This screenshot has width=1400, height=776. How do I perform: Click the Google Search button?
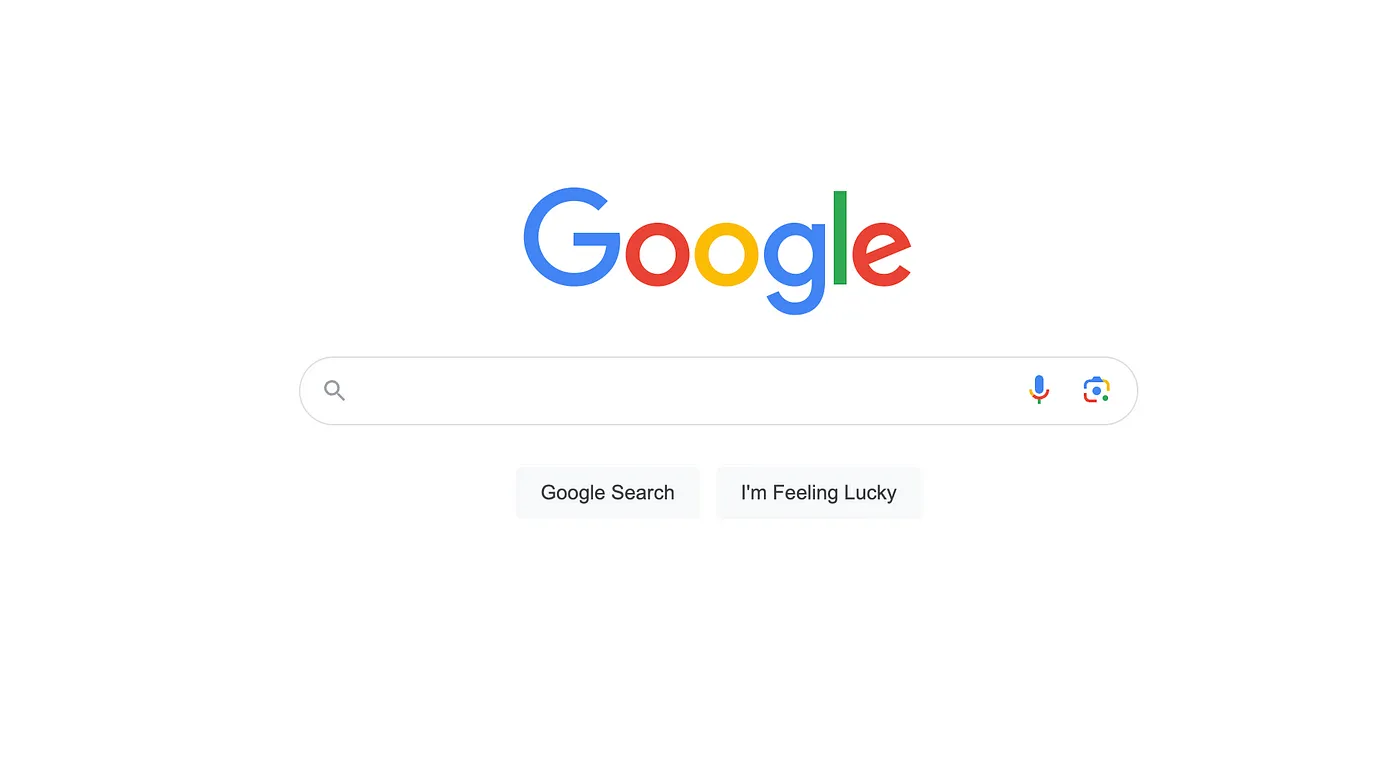(x=608, y=493)
